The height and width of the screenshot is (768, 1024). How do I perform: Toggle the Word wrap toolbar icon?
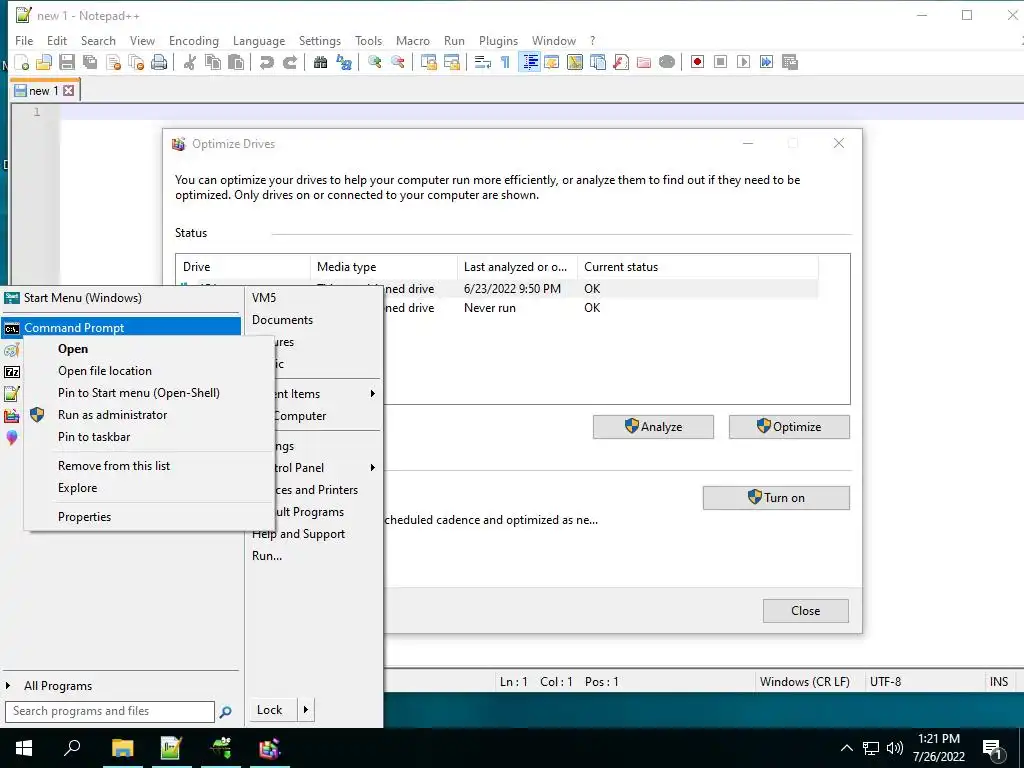tap(483, 62)
